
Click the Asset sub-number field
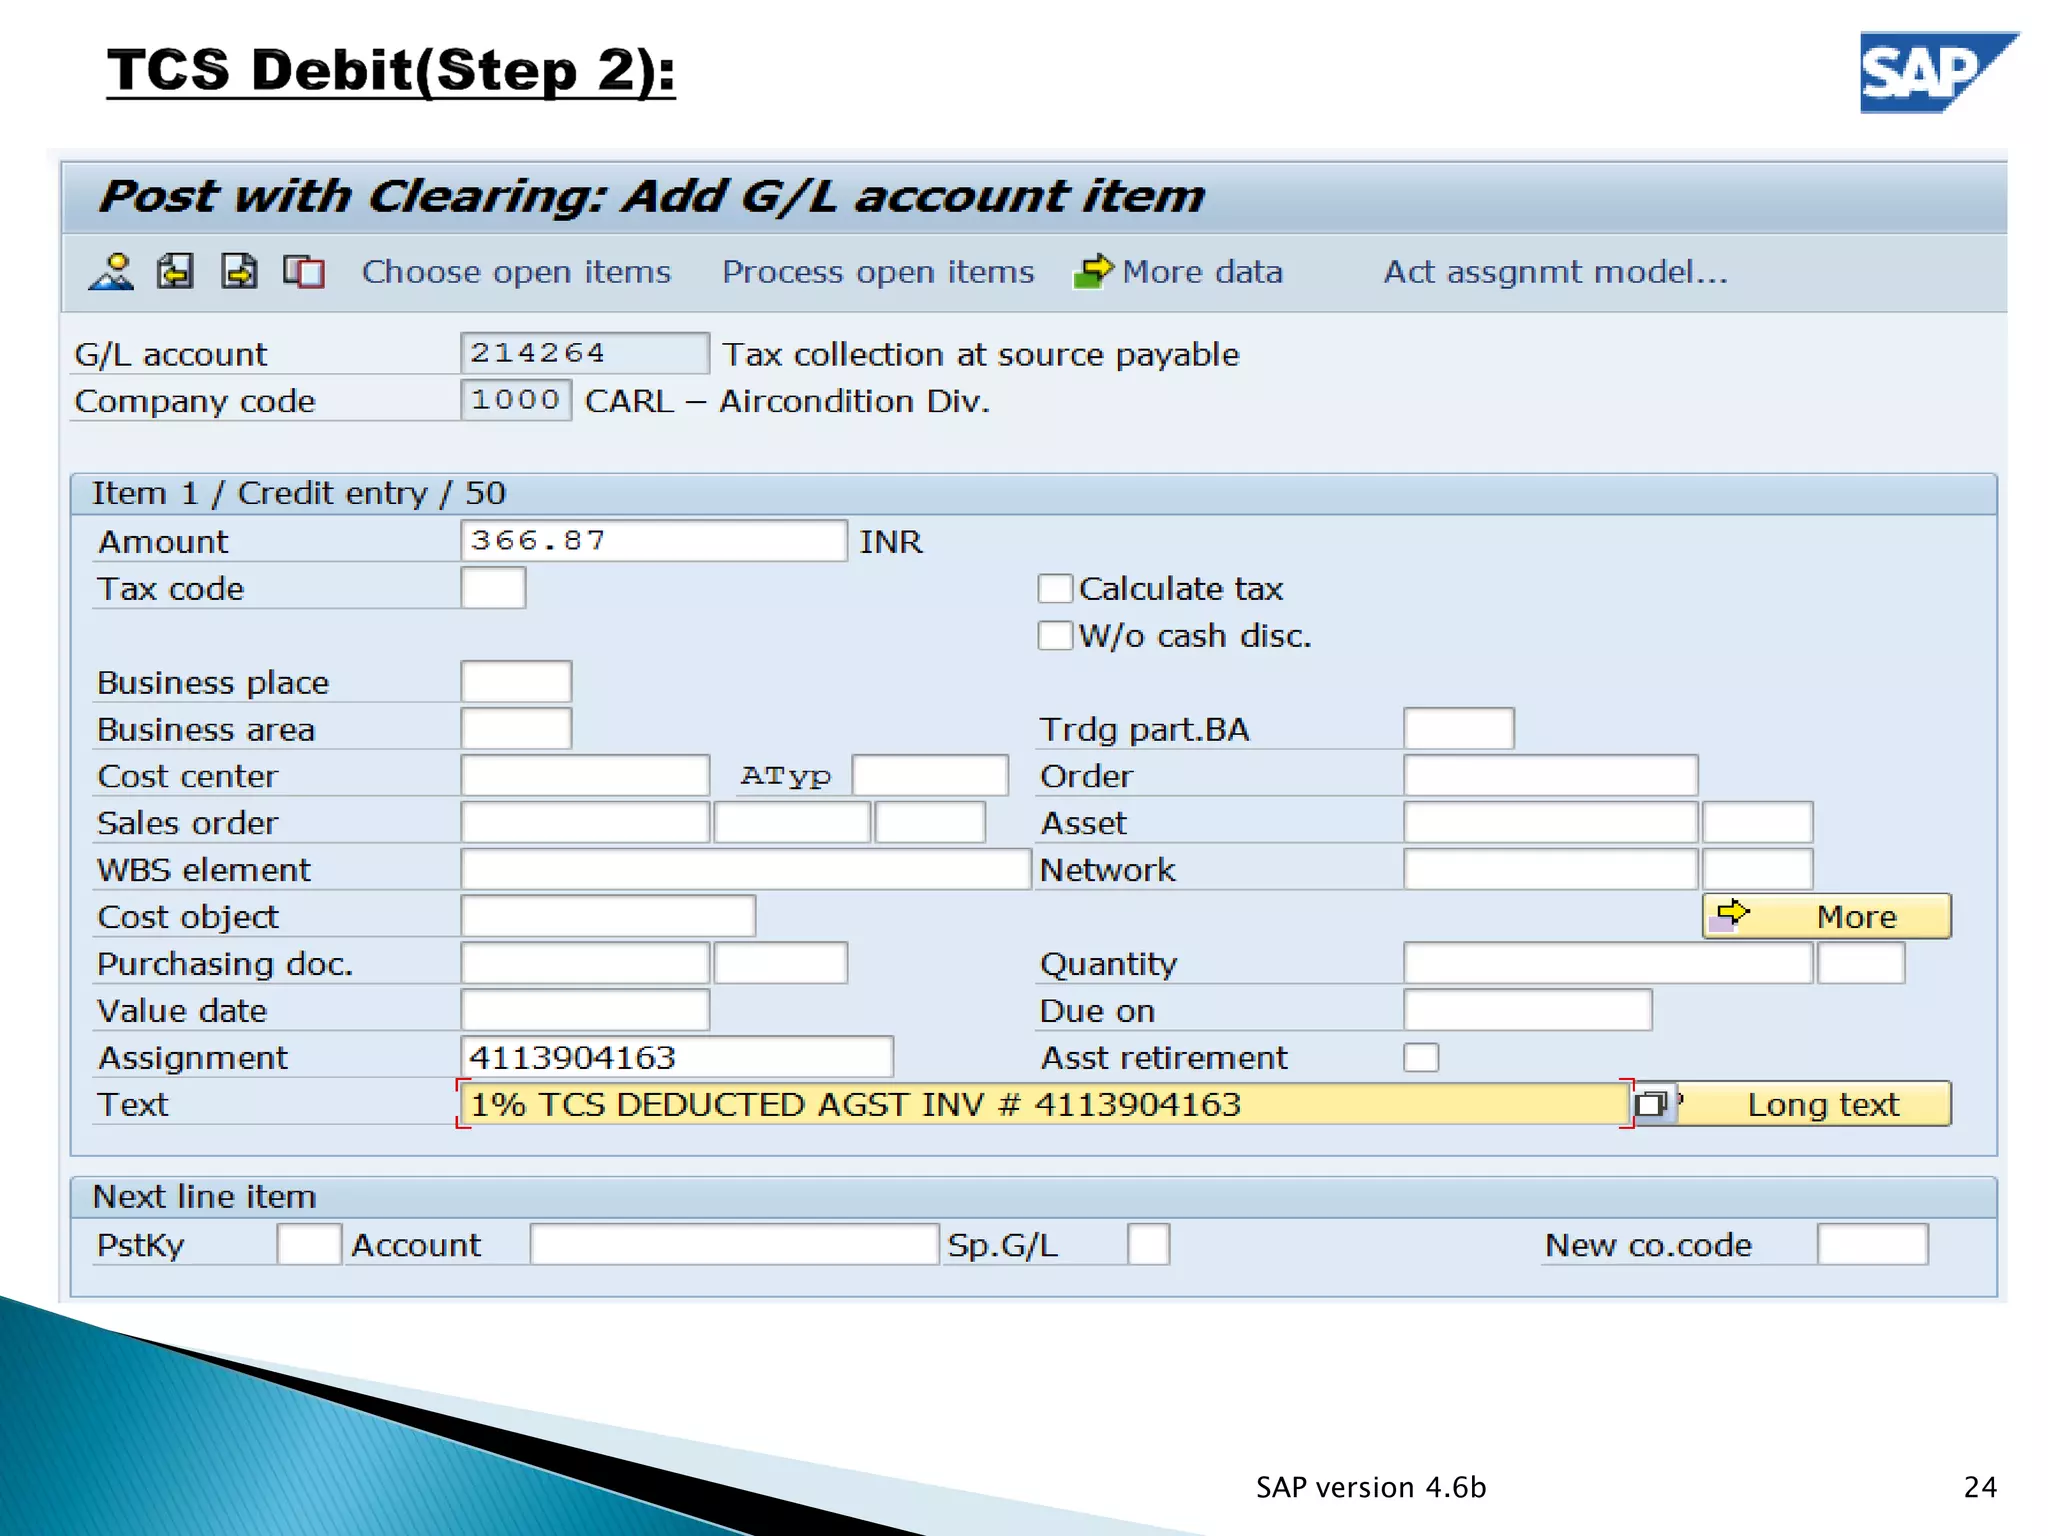tap(1758, 823)
